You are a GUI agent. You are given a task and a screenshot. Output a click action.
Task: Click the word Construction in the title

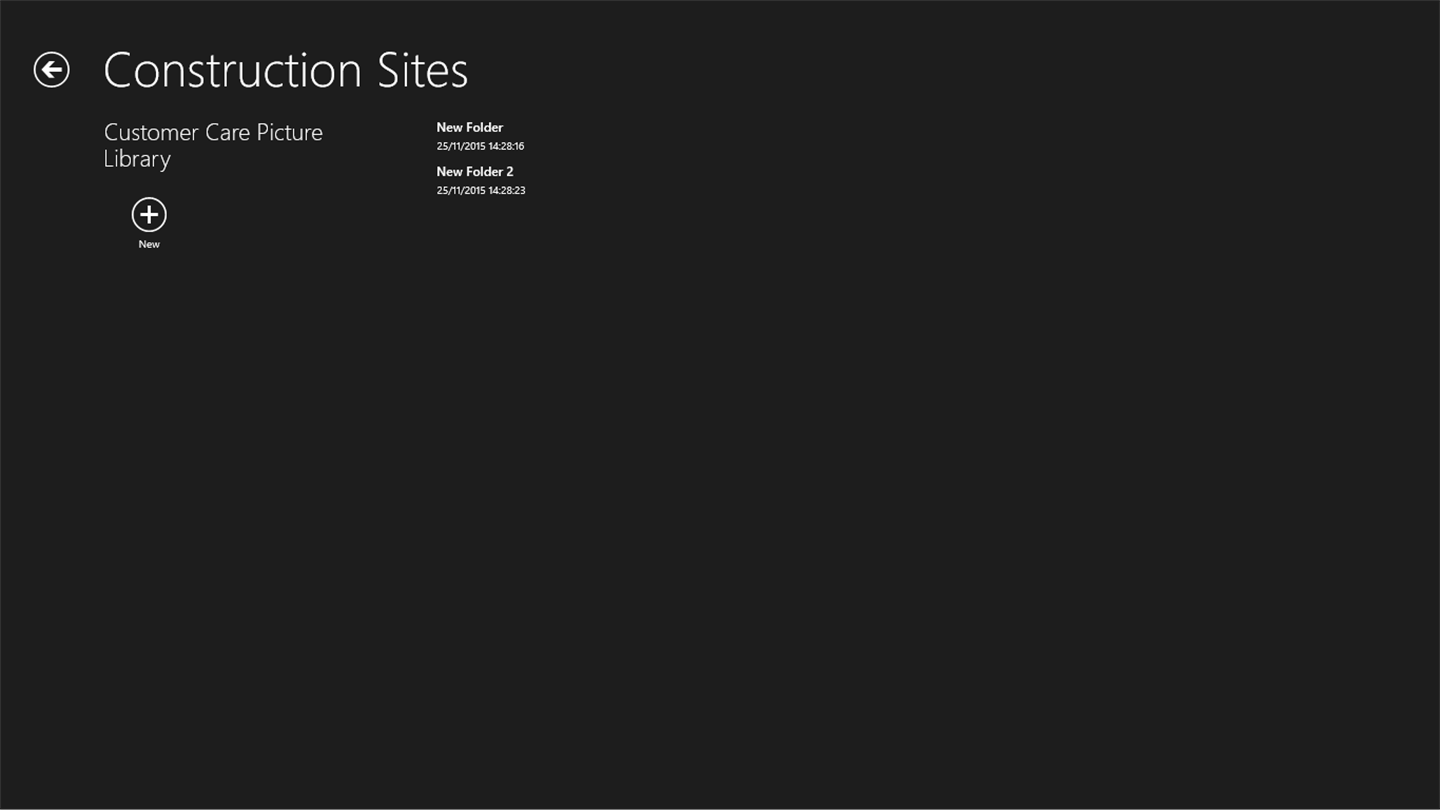click(232, 70)
